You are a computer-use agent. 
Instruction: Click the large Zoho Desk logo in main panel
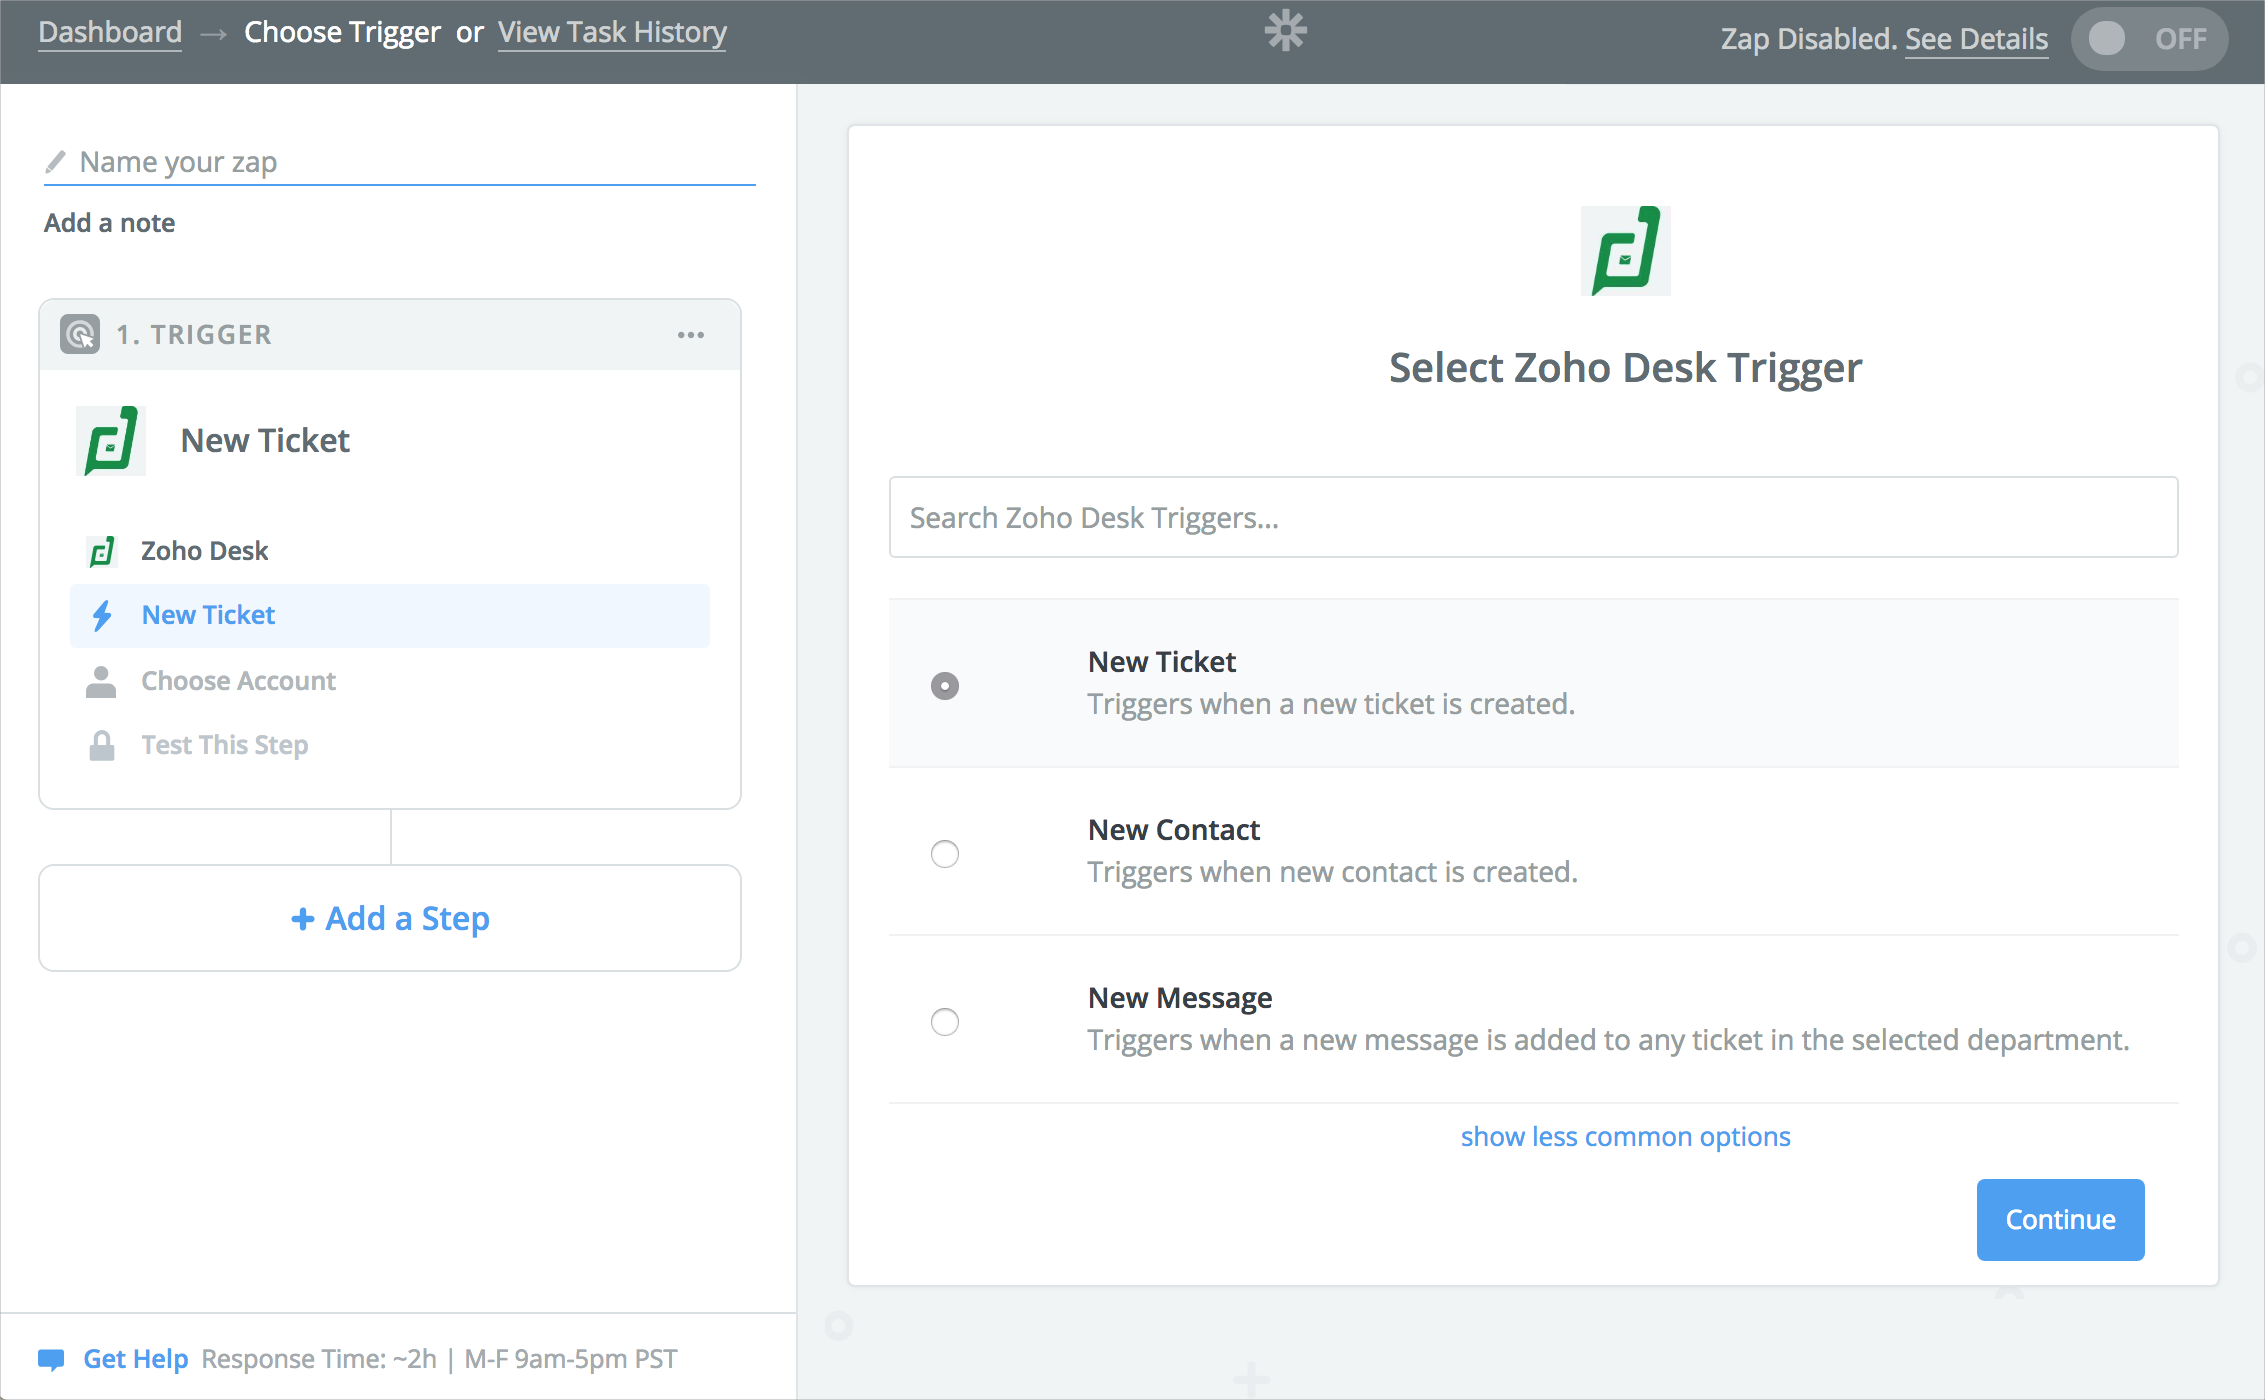click(x=1625, y=251)
